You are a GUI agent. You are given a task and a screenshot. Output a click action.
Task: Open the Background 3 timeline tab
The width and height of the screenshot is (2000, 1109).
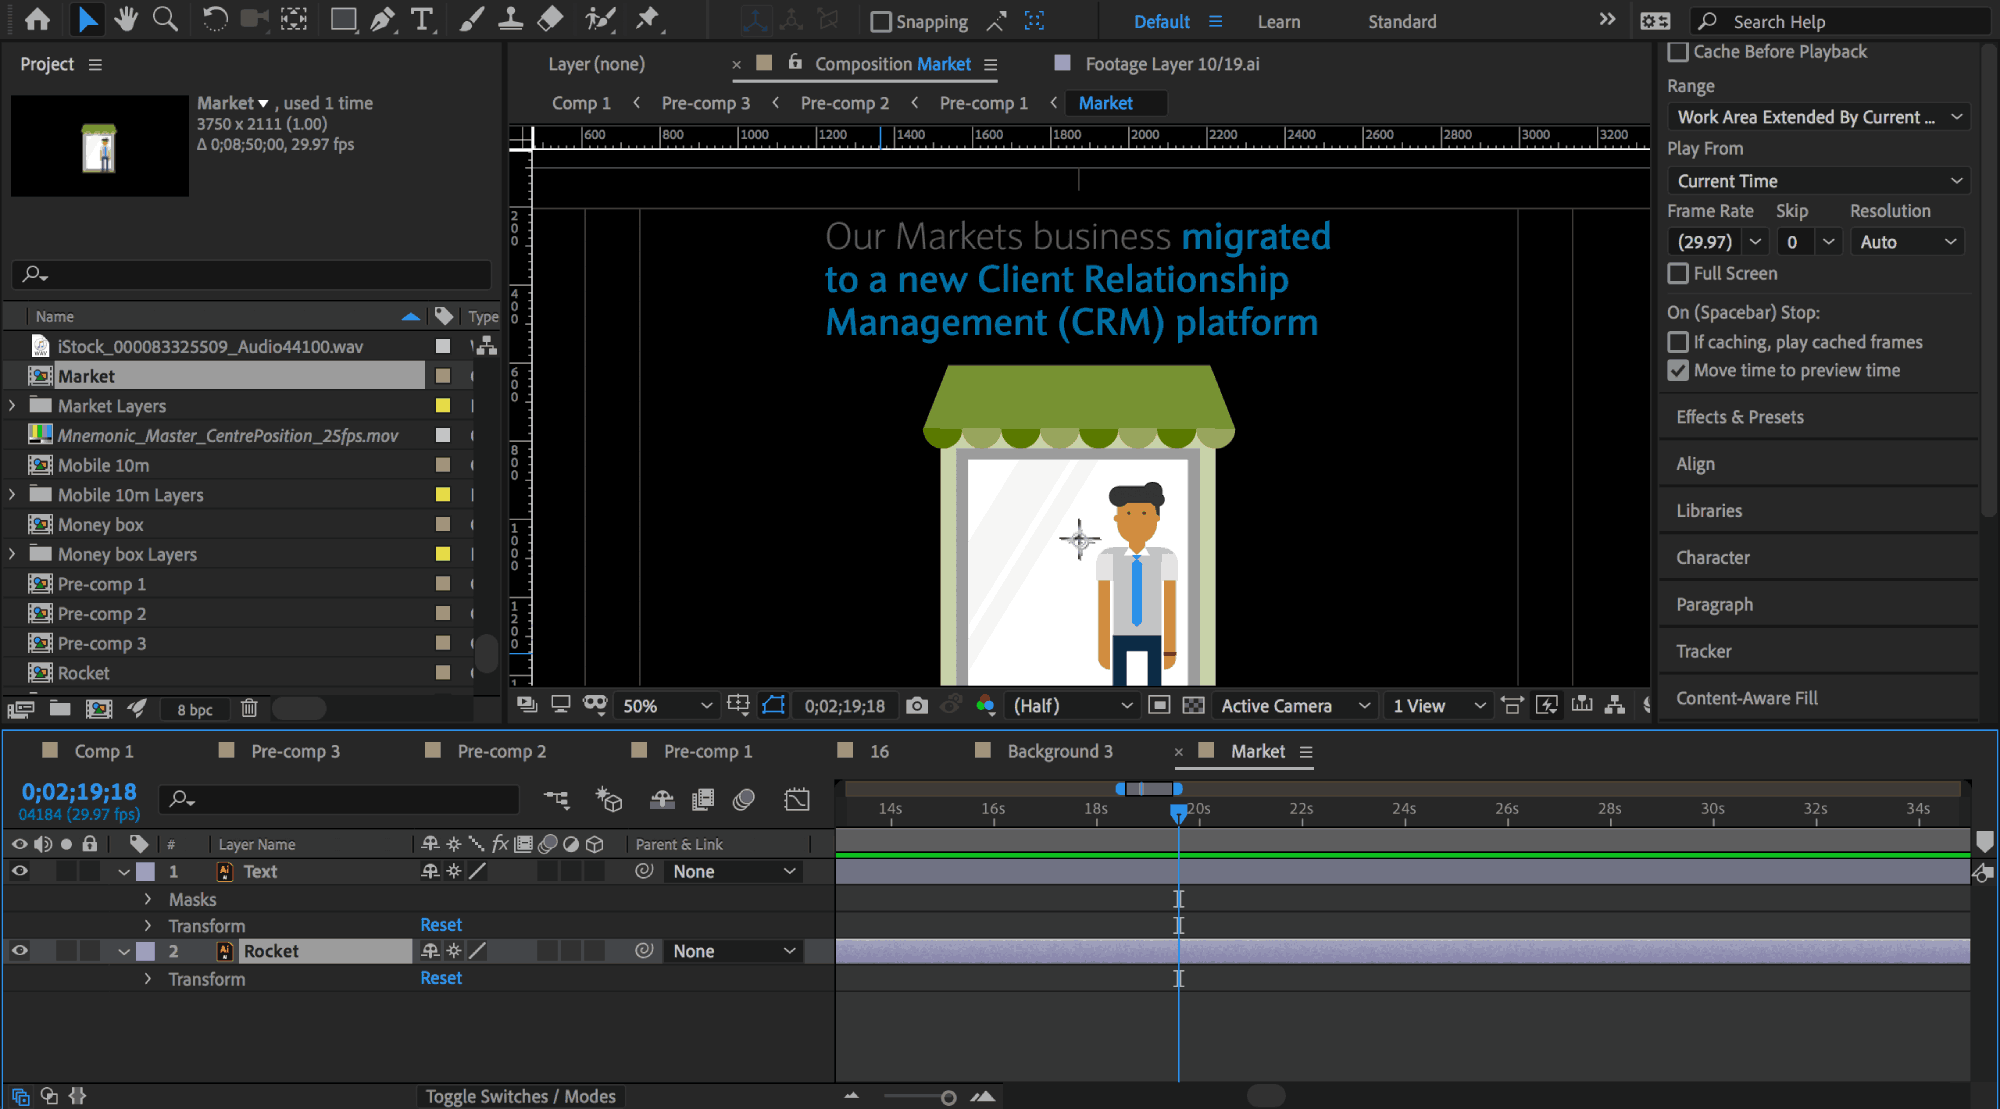[1060, 751]
